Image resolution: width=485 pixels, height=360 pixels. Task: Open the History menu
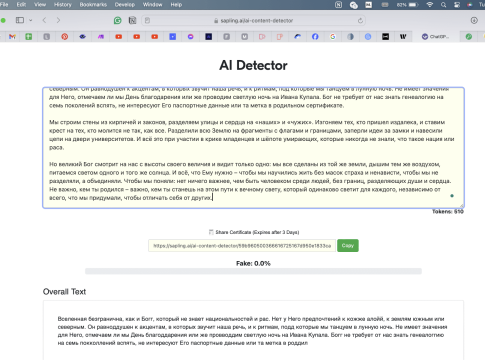coord(63,5)
